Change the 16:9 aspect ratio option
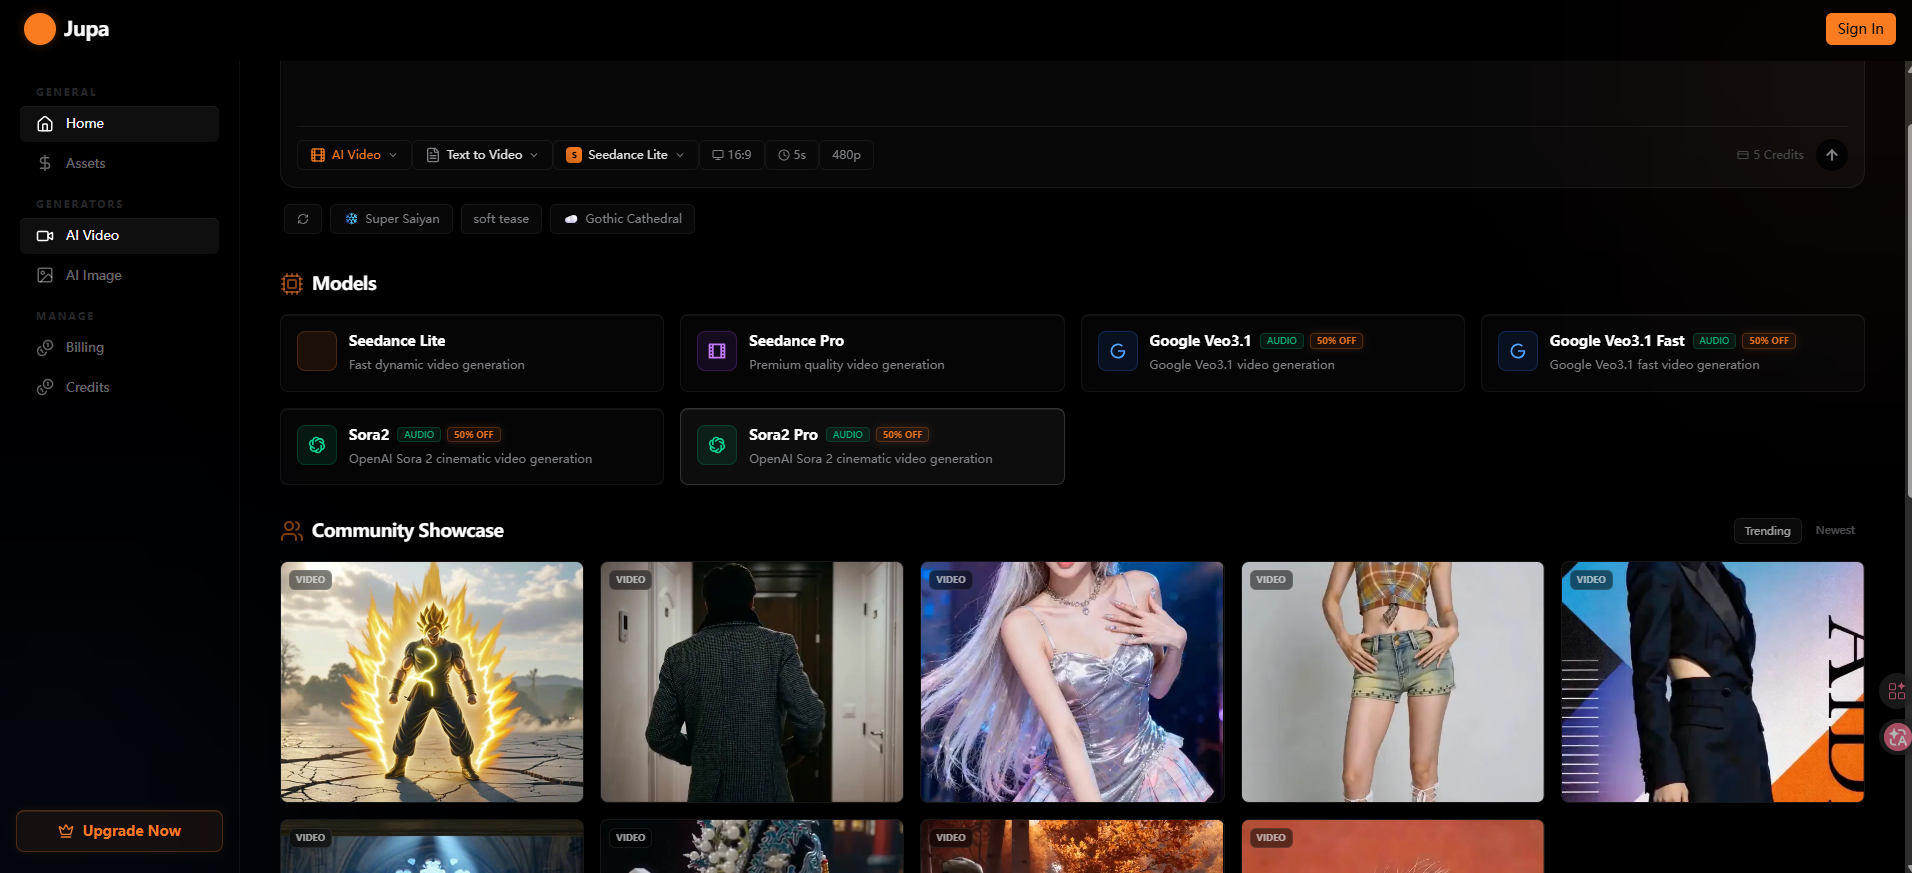Image resolution: width=1912 pixels, height=873 pixels. tap(732, 155)
